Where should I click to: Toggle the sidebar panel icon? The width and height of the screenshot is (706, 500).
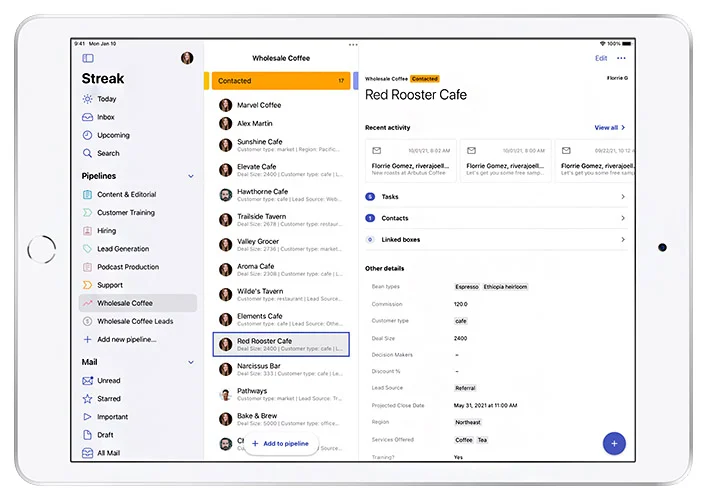pos(88,58)
